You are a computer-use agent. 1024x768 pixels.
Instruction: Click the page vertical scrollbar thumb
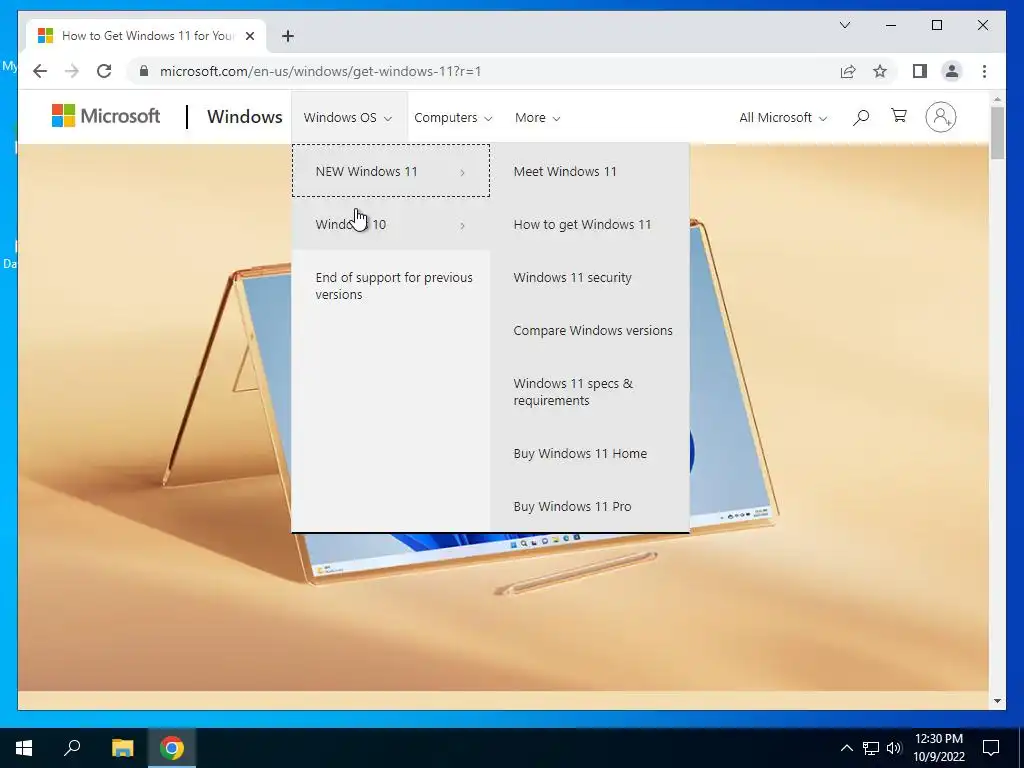[997, 132]
